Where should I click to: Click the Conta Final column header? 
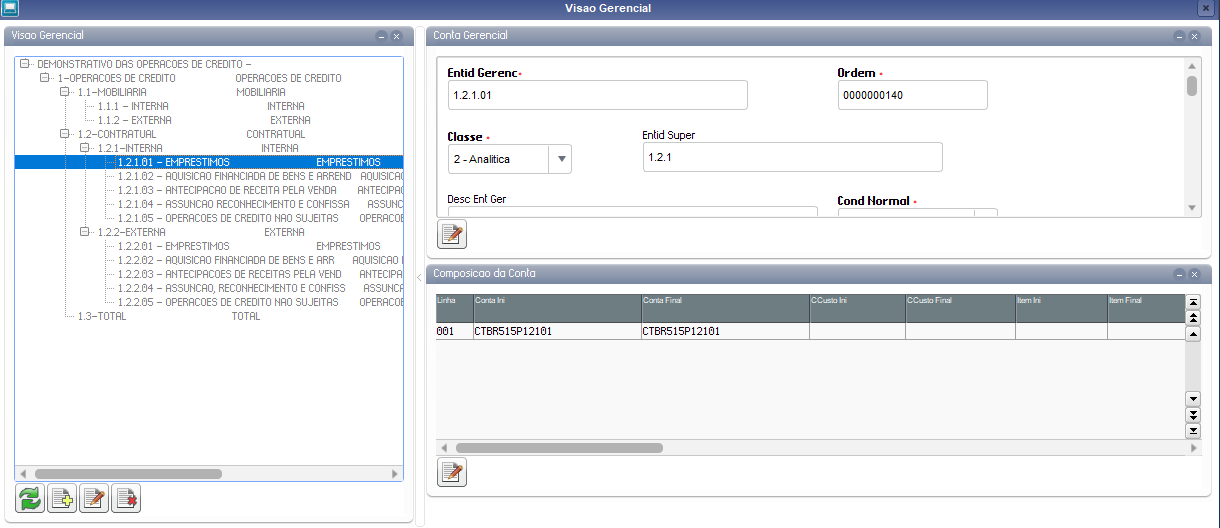[x=724, y=308]
